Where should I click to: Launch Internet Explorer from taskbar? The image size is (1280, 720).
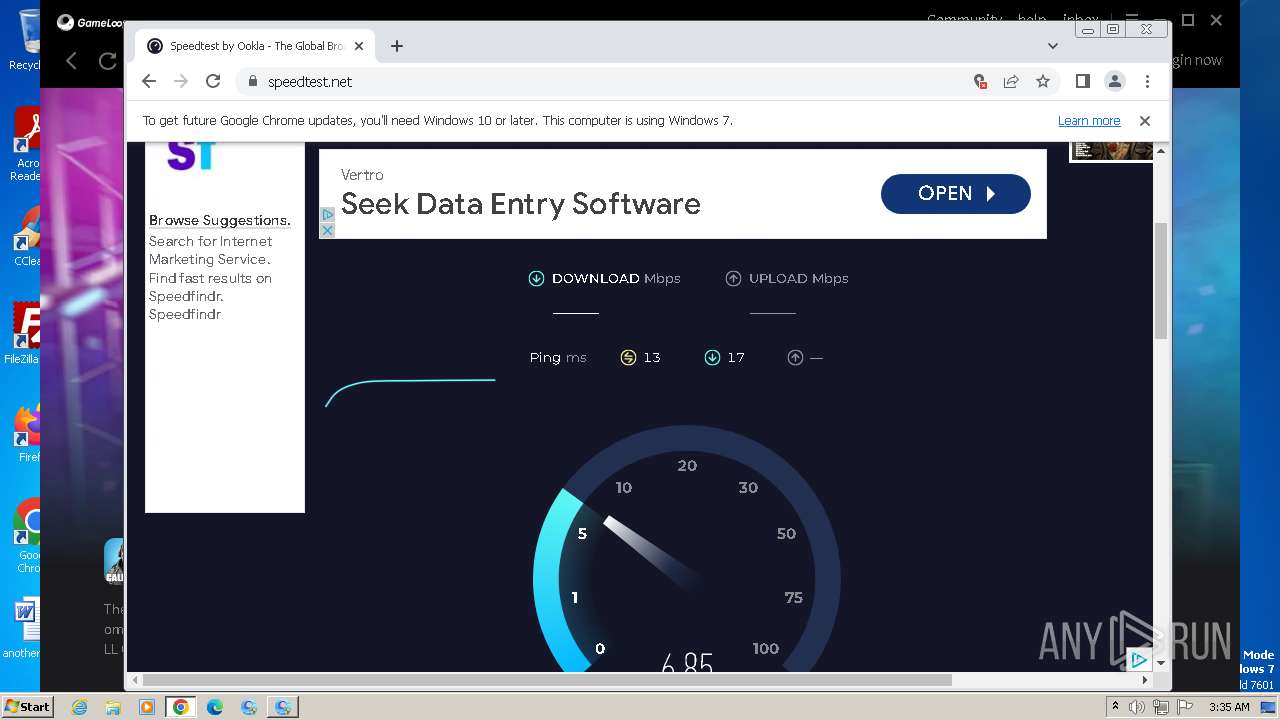click(x=80, y=707)
